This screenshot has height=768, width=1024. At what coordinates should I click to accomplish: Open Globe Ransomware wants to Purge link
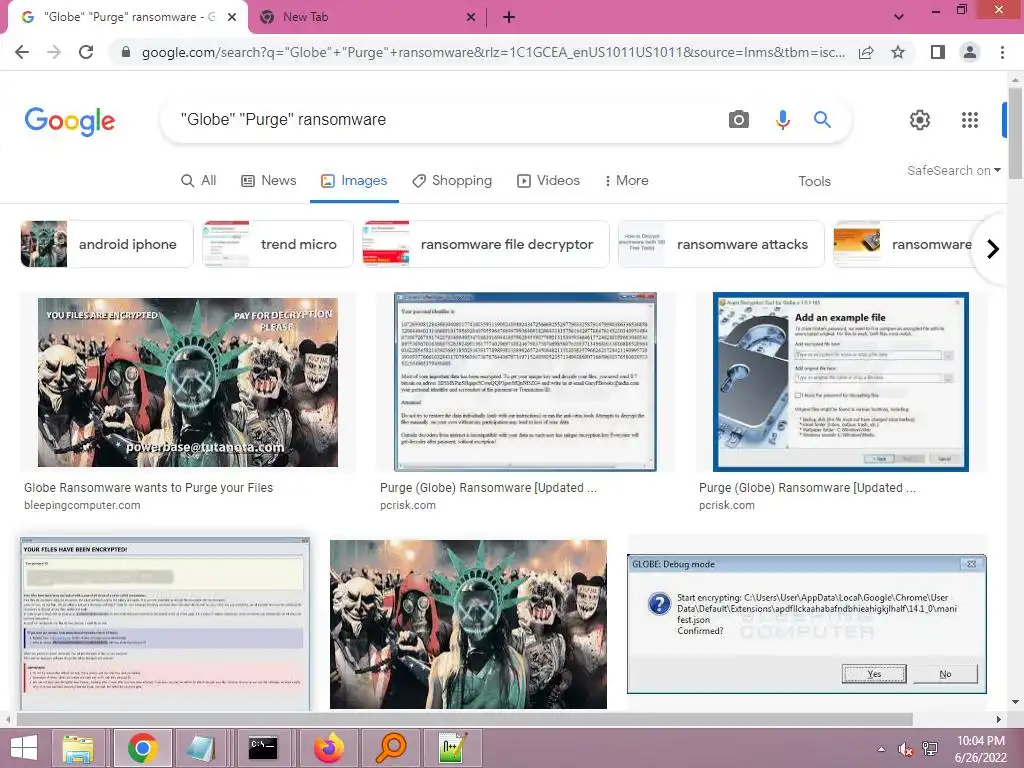(x=148, y=488)
